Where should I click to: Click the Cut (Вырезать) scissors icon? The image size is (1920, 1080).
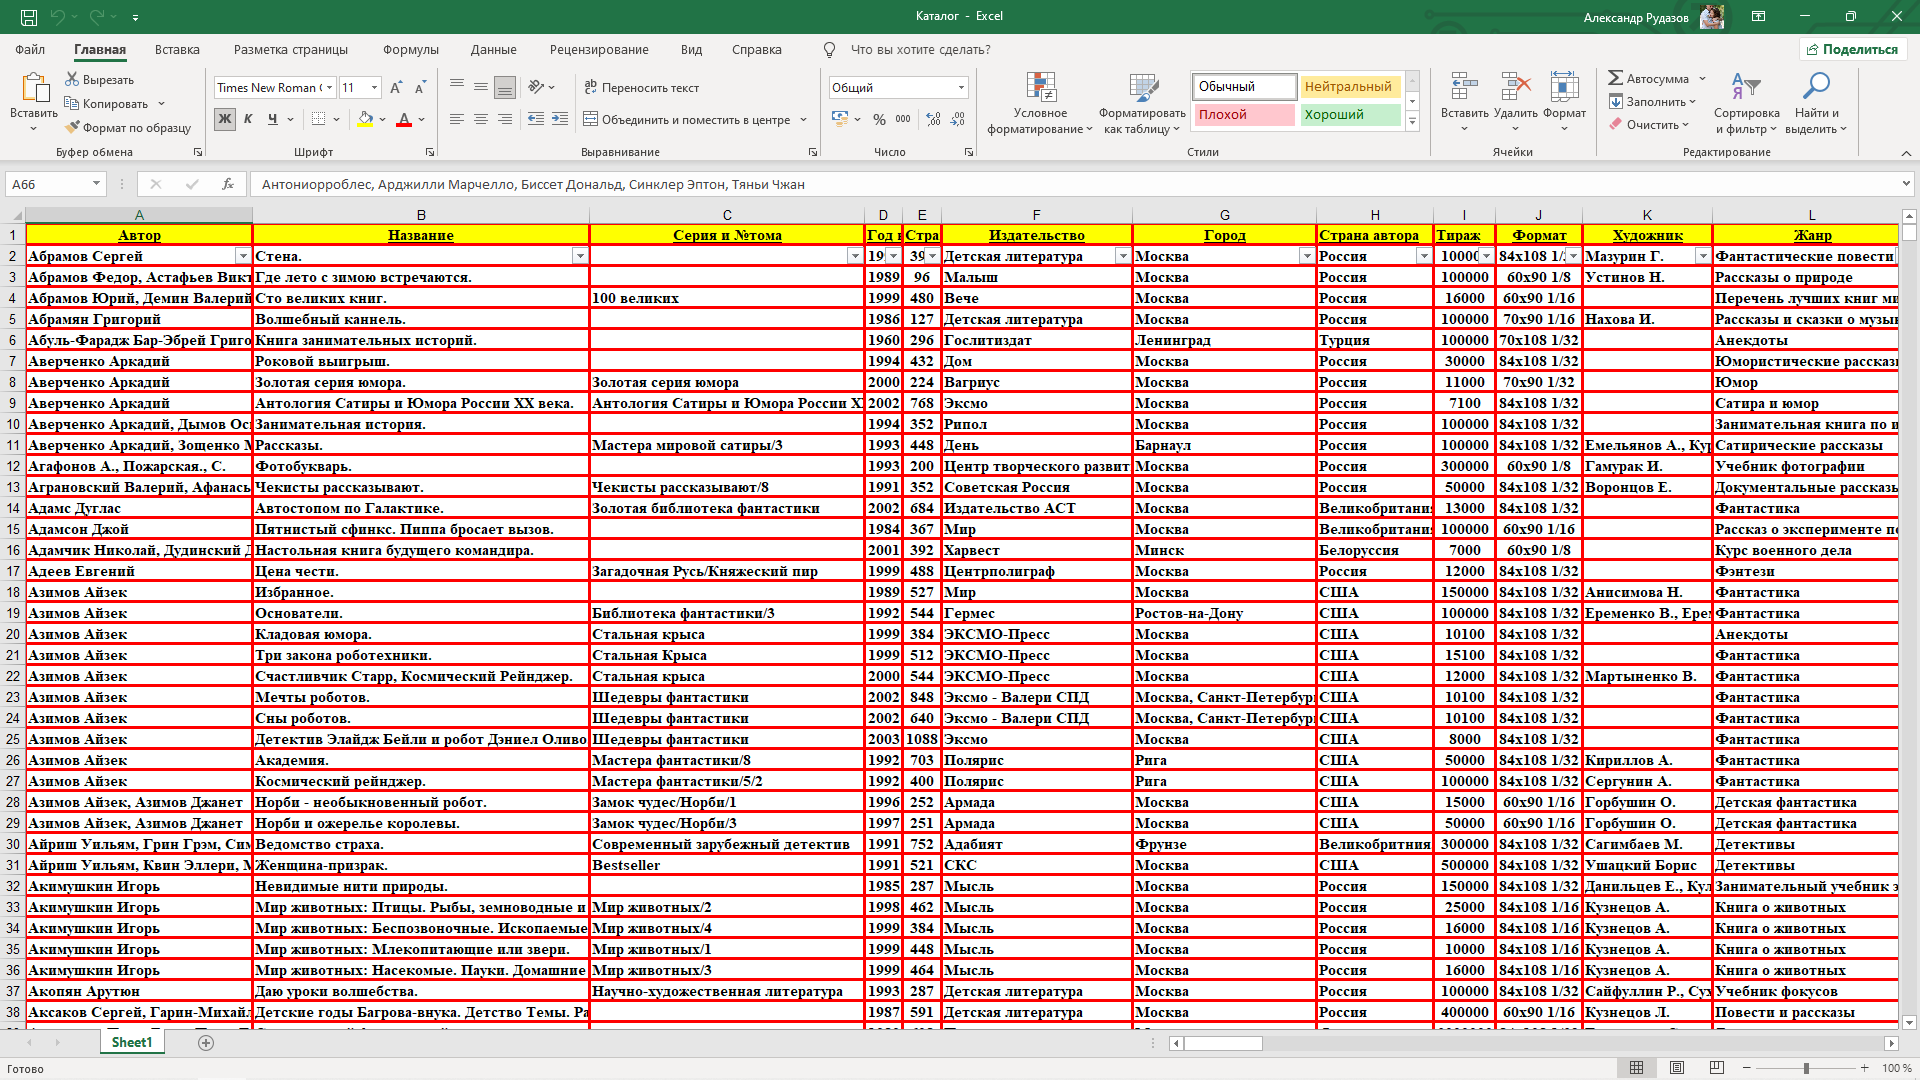tap(72, 79)
